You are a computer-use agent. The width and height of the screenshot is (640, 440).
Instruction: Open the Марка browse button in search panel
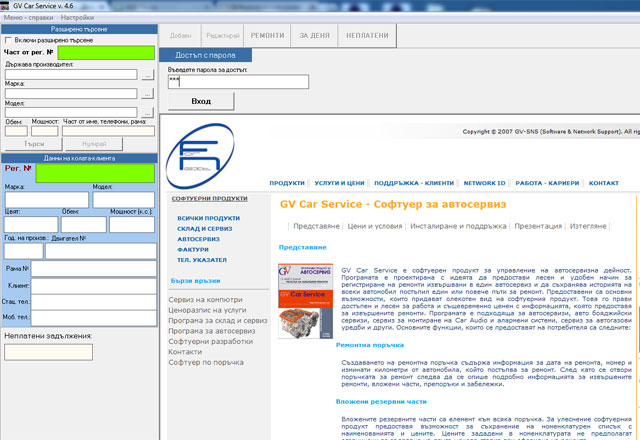pos(147,93)
